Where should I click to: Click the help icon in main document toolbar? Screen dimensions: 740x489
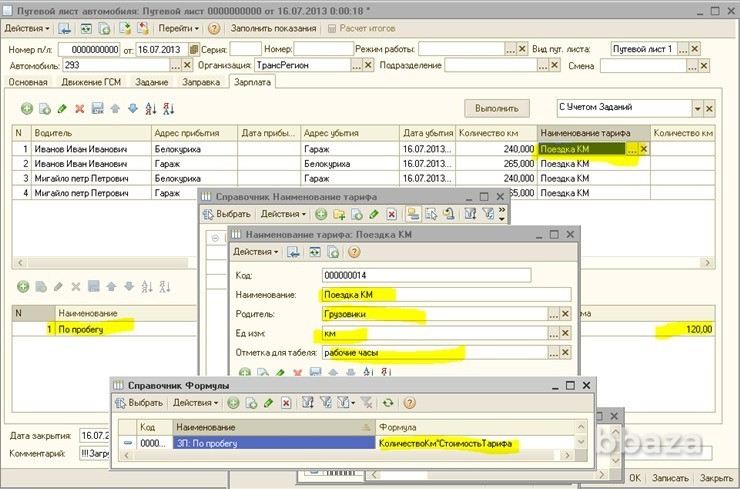point(214,29)
